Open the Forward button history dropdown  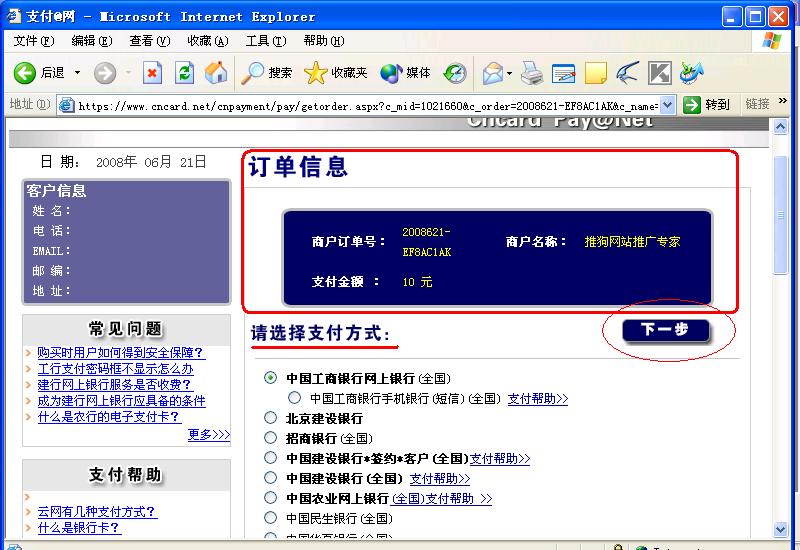(x=128, y=73)
